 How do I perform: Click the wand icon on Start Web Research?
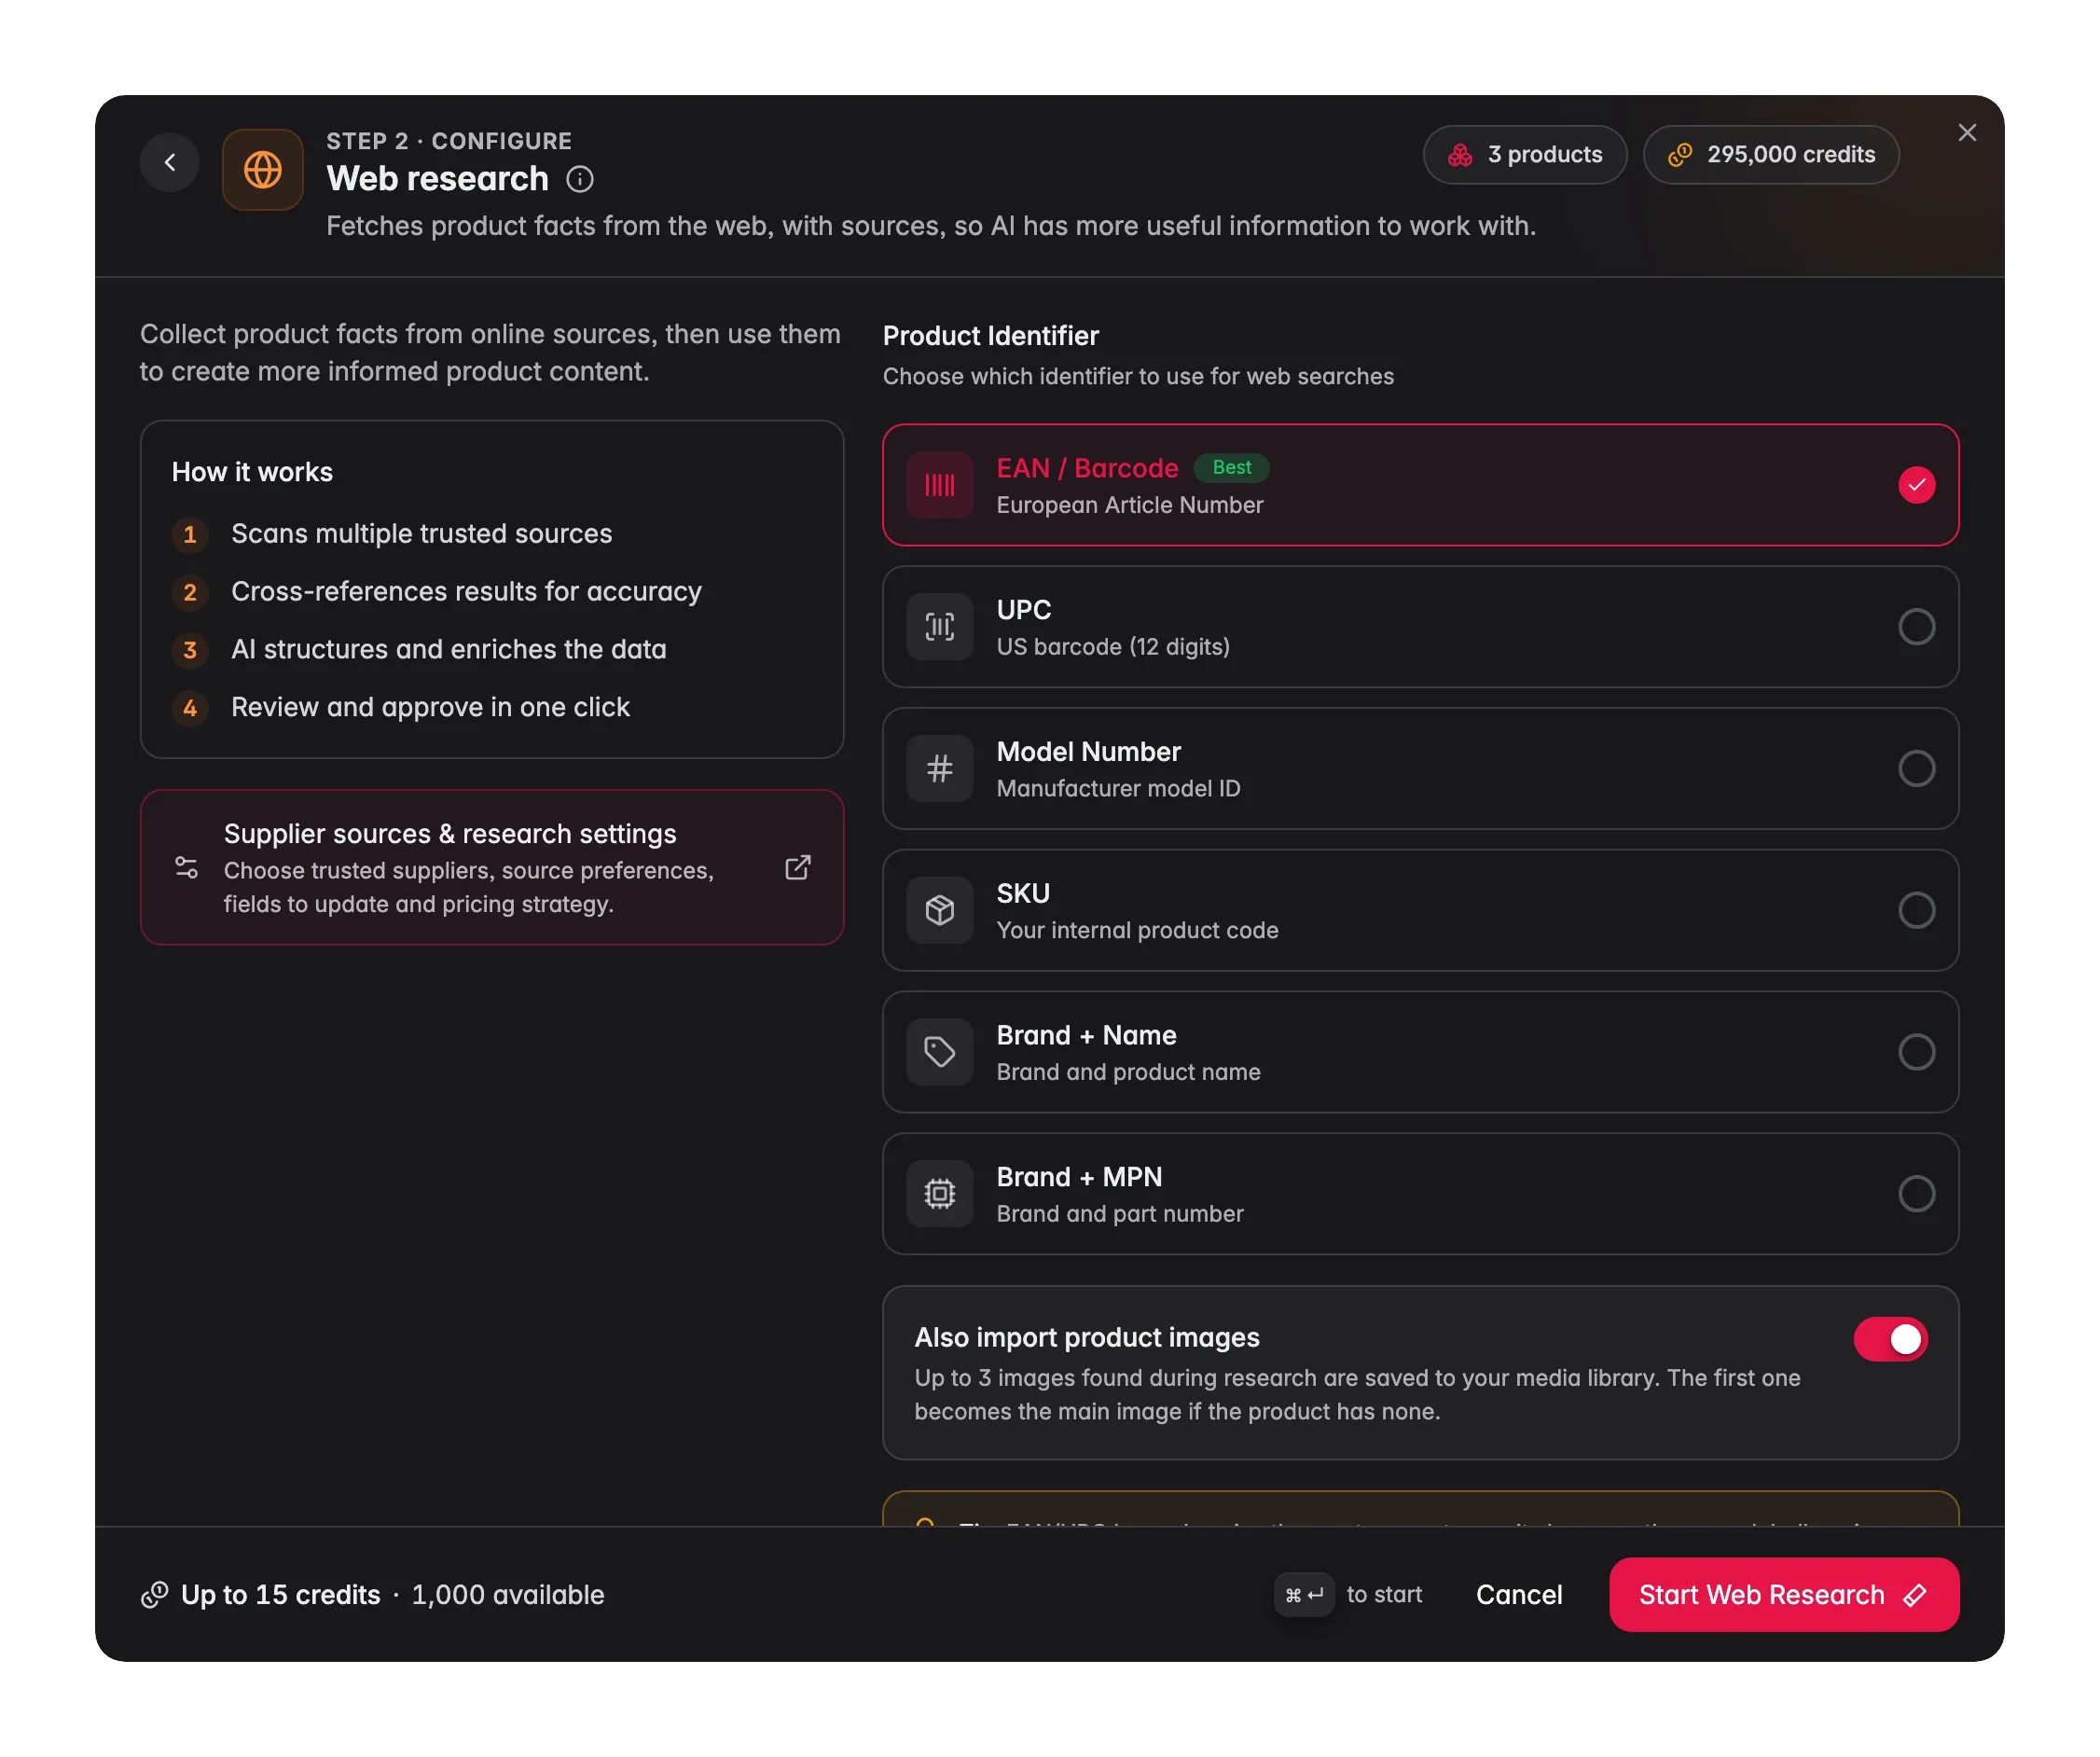tap(1914, 1594)
